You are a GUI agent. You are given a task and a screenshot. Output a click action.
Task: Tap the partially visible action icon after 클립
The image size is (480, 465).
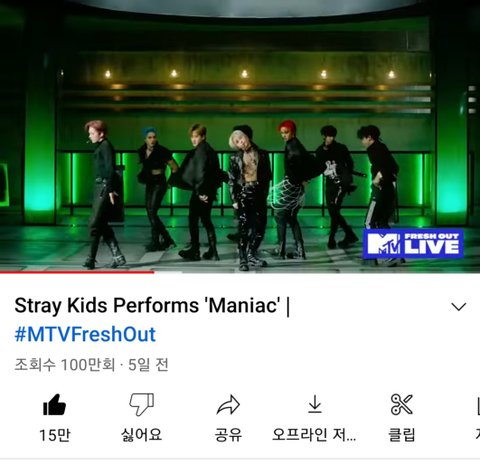[x=478, y=405]
